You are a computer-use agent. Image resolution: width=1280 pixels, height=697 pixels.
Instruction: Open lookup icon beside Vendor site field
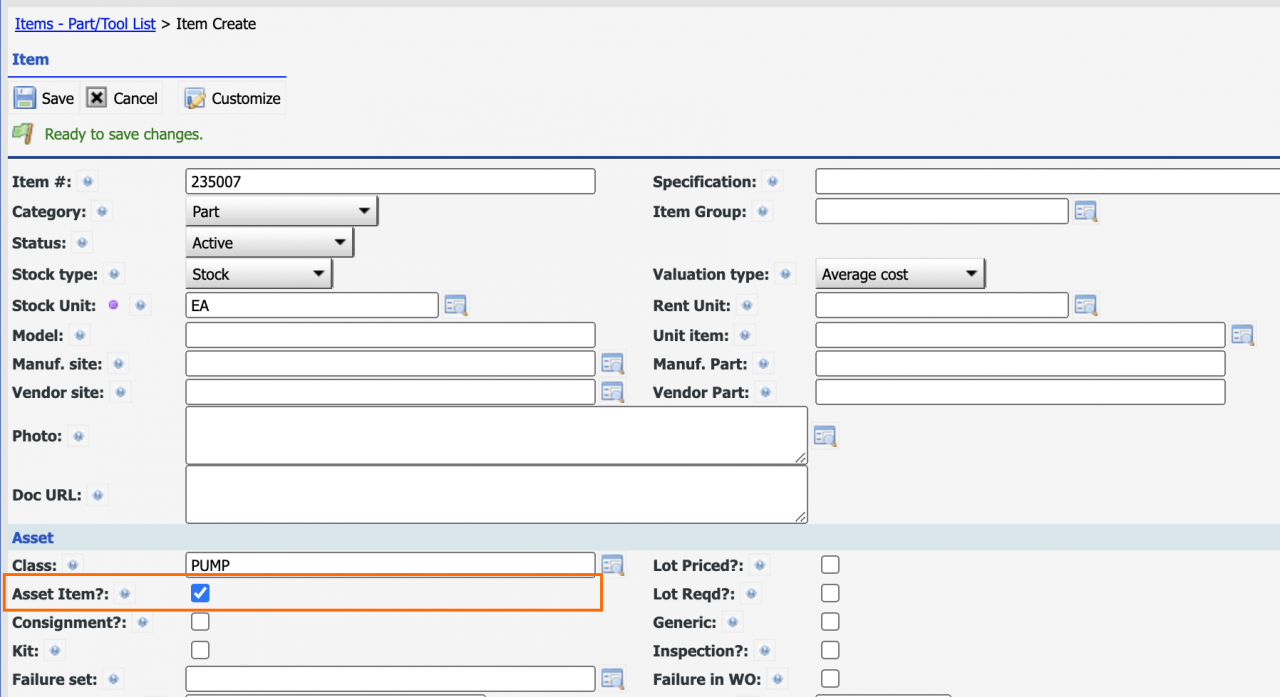[x=612, y=392]
